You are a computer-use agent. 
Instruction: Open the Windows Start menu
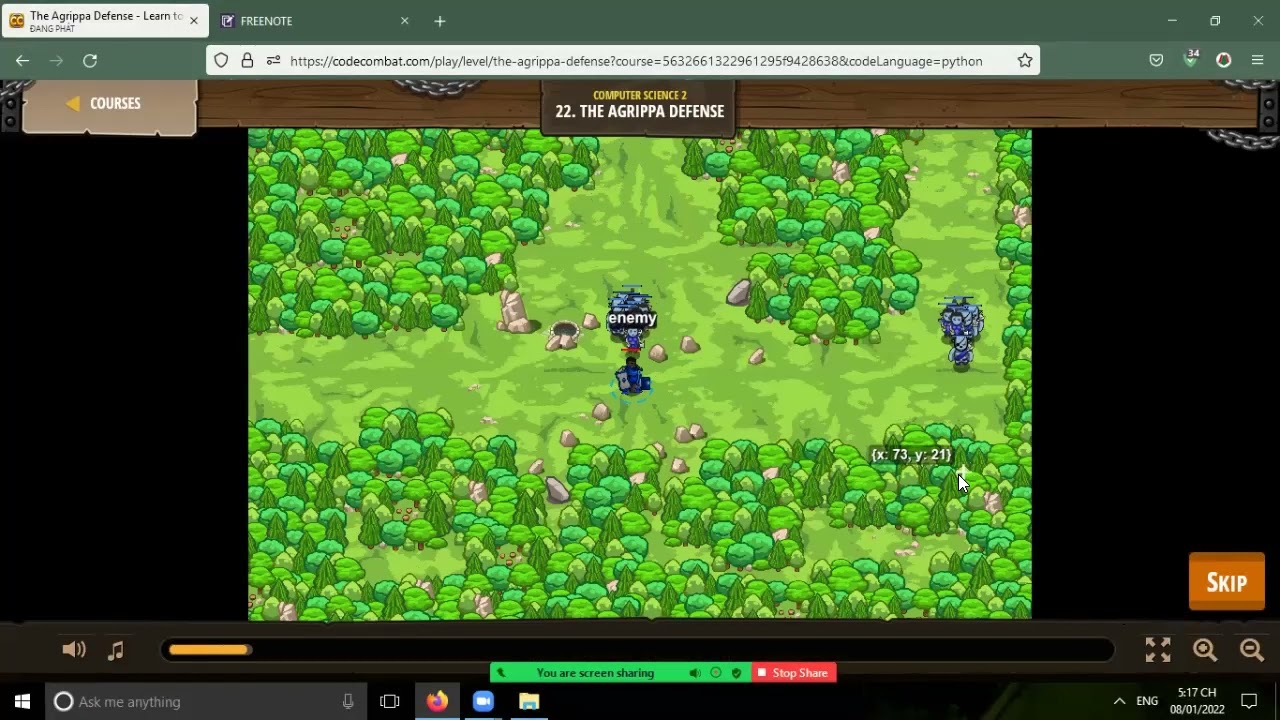point(22,701)
